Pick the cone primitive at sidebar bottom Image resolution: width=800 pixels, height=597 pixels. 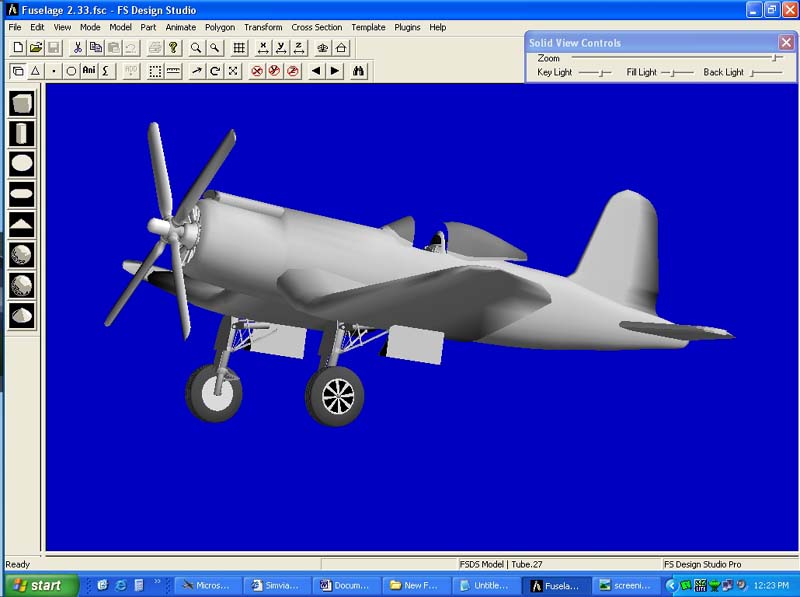tap(22, 314)
